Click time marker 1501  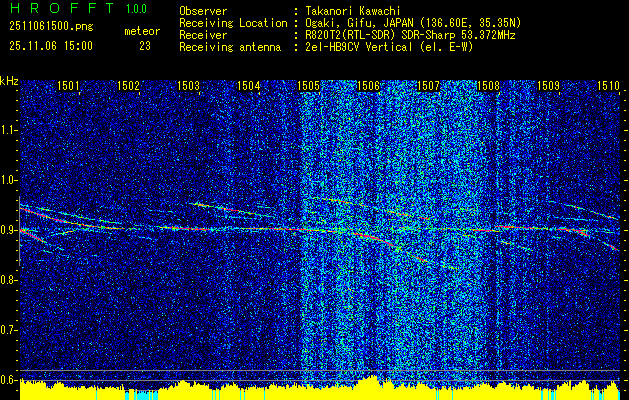68,85
